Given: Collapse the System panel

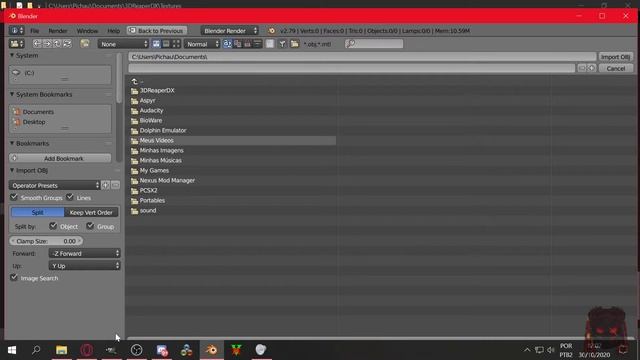Looking at the screenshot, I should tap(12, 55).
